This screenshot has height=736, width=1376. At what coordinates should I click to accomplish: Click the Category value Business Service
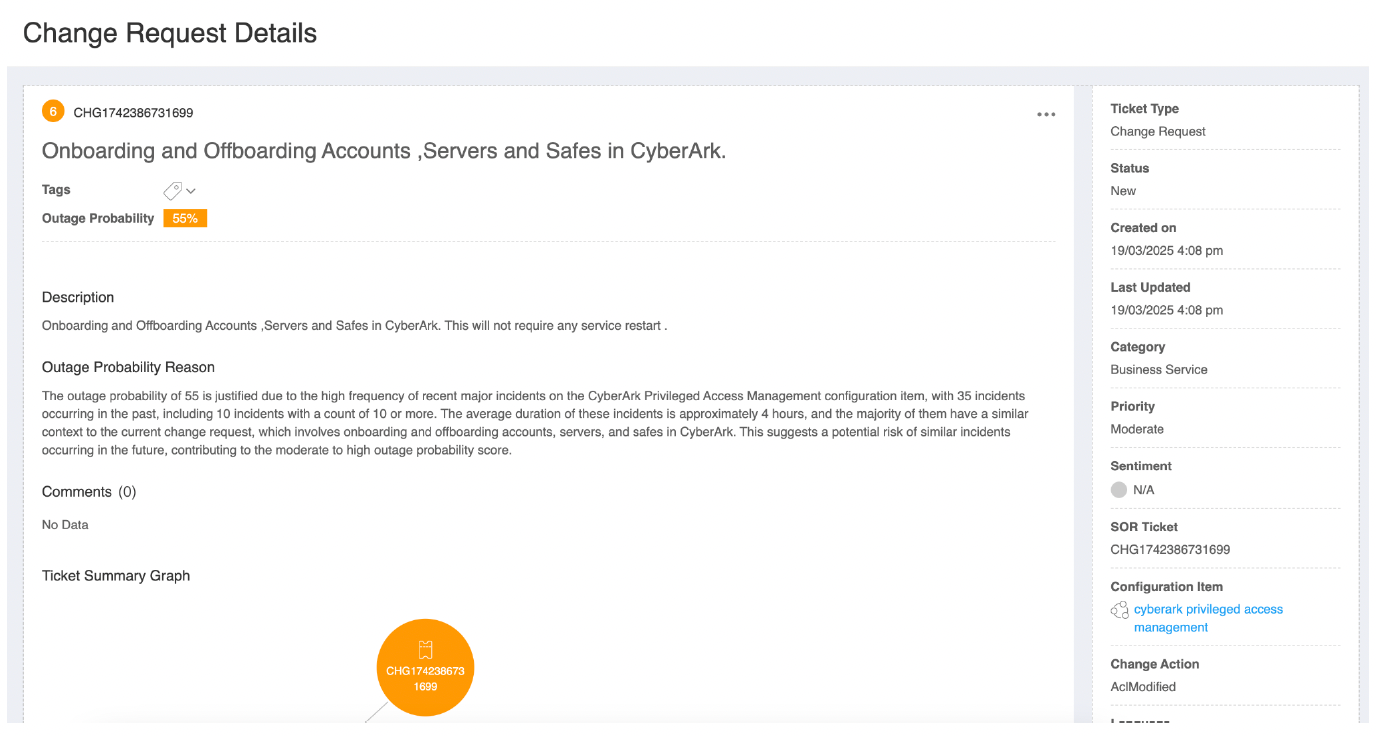click(1158, 369)
